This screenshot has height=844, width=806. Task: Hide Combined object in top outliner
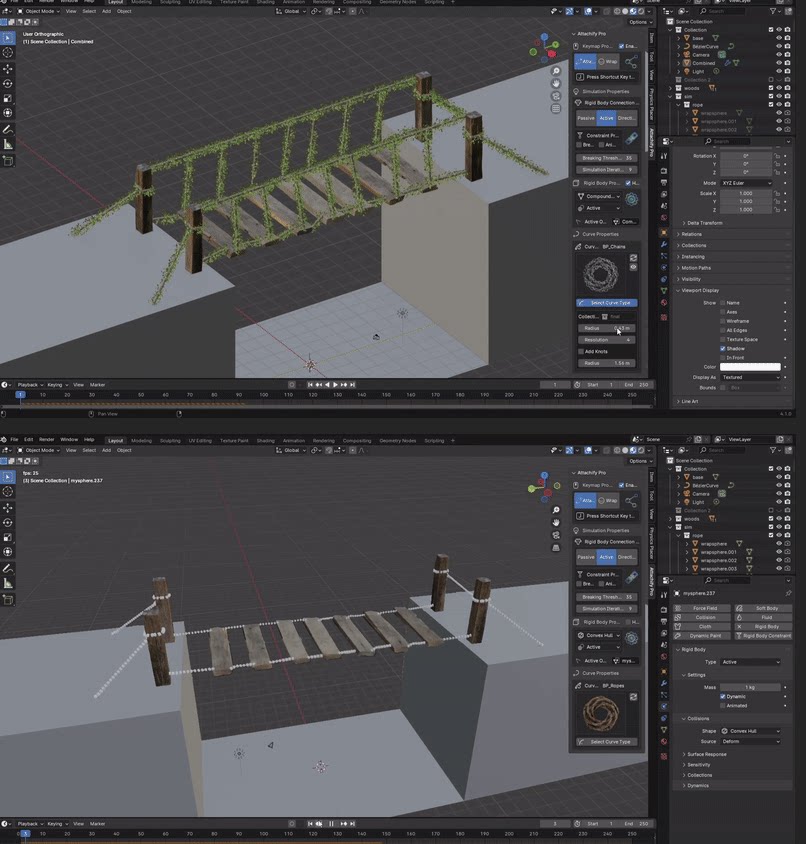click(x=779, y=63)
